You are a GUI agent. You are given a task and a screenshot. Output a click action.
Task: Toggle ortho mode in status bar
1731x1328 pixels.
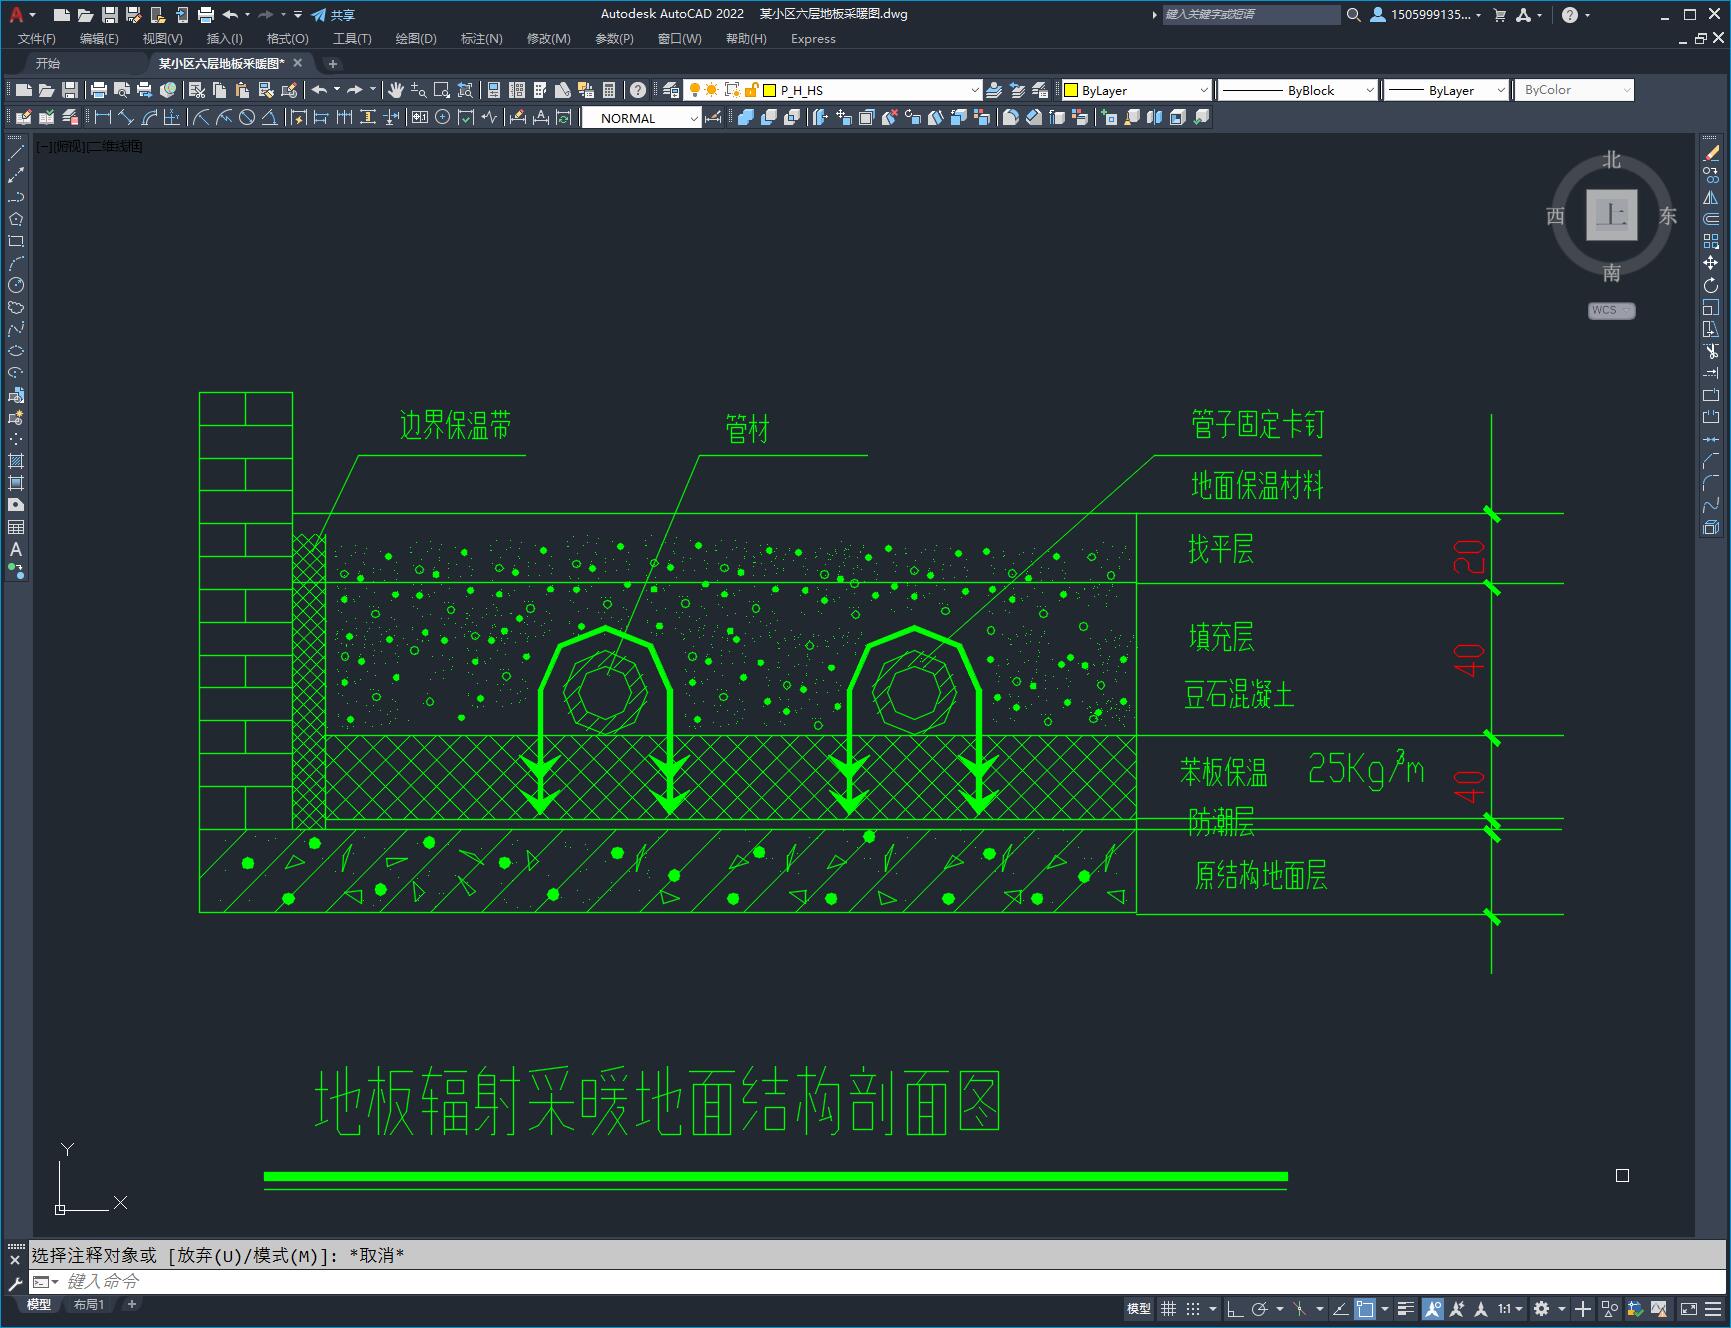point(1236,1308)
